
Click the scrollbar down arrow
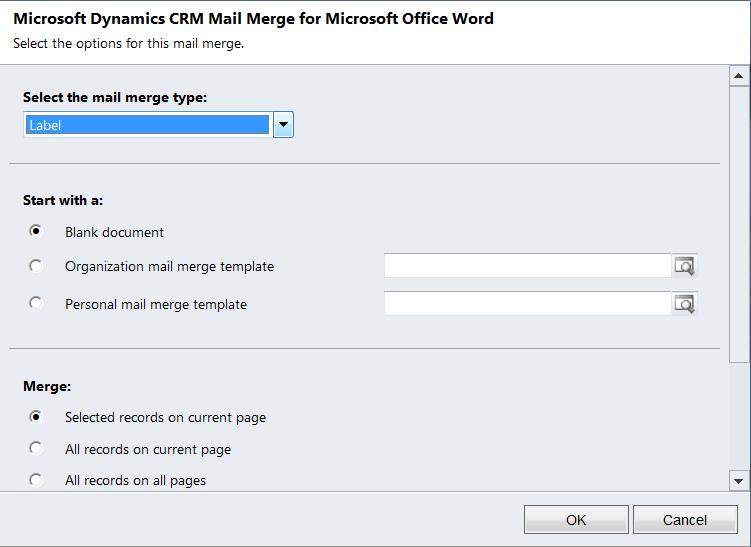click(x=739, y=481)
